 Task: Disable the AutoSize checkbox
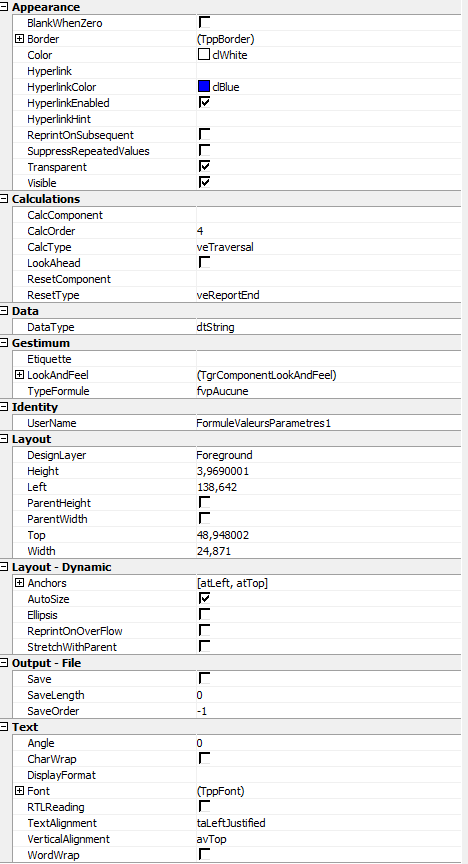coord(205,598)
